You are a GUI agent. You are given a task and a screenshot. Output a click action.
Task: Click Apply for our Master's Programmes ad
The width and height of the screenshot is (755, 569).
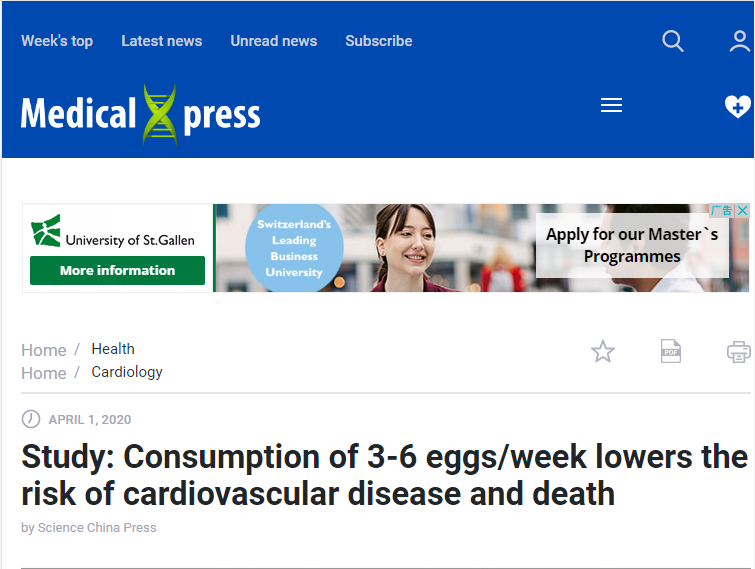(x=632, y=246)
